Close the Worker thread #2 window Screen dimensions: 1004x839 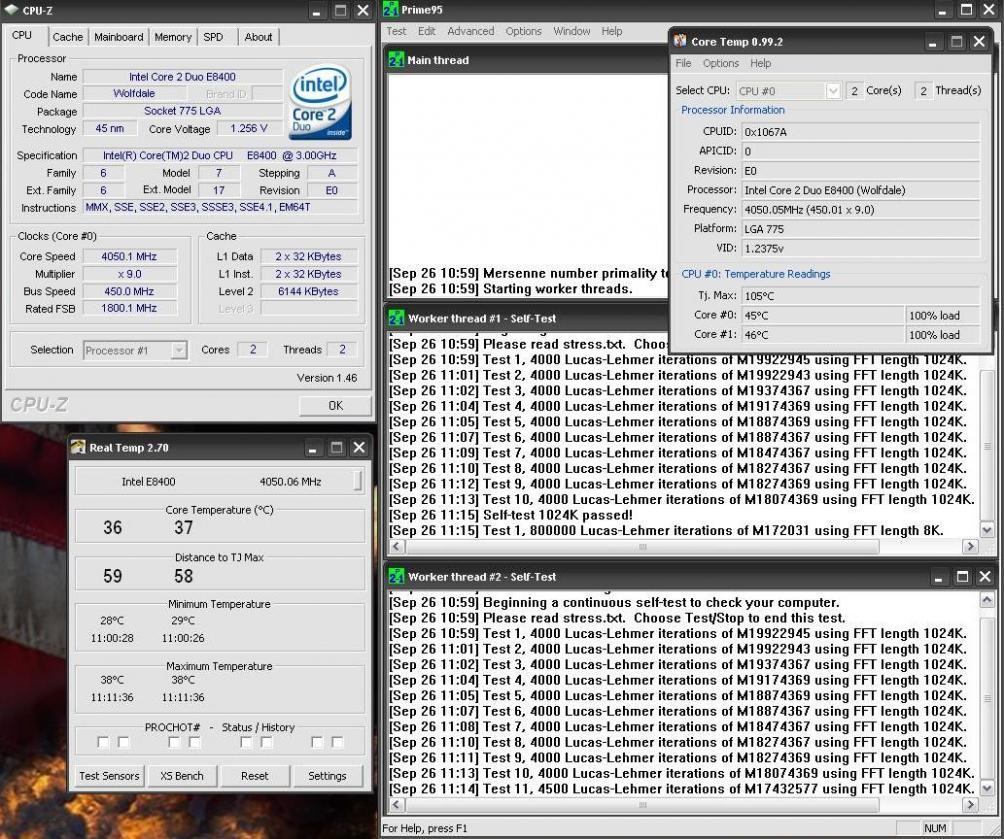[x=985, y=576]
